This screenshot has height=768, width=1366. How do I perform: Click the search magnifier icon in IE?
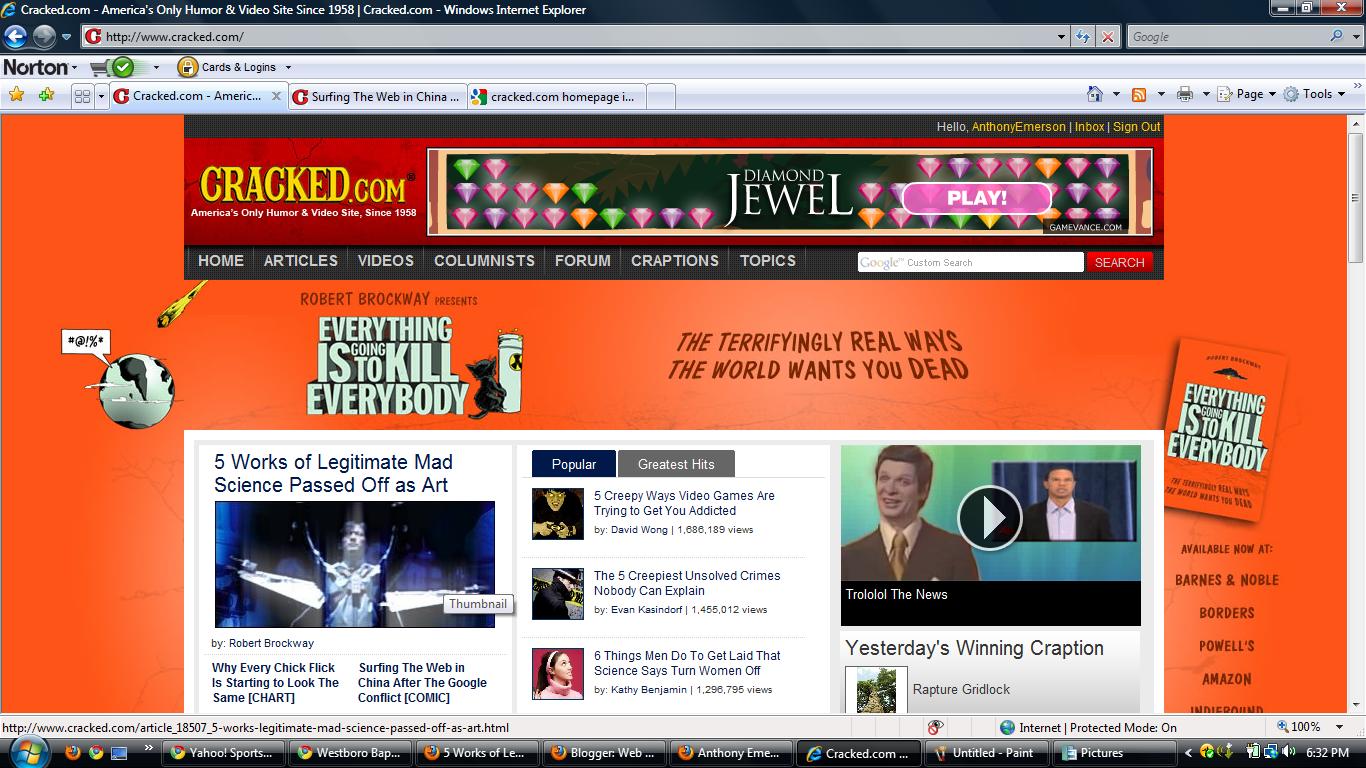[1336, 37]
